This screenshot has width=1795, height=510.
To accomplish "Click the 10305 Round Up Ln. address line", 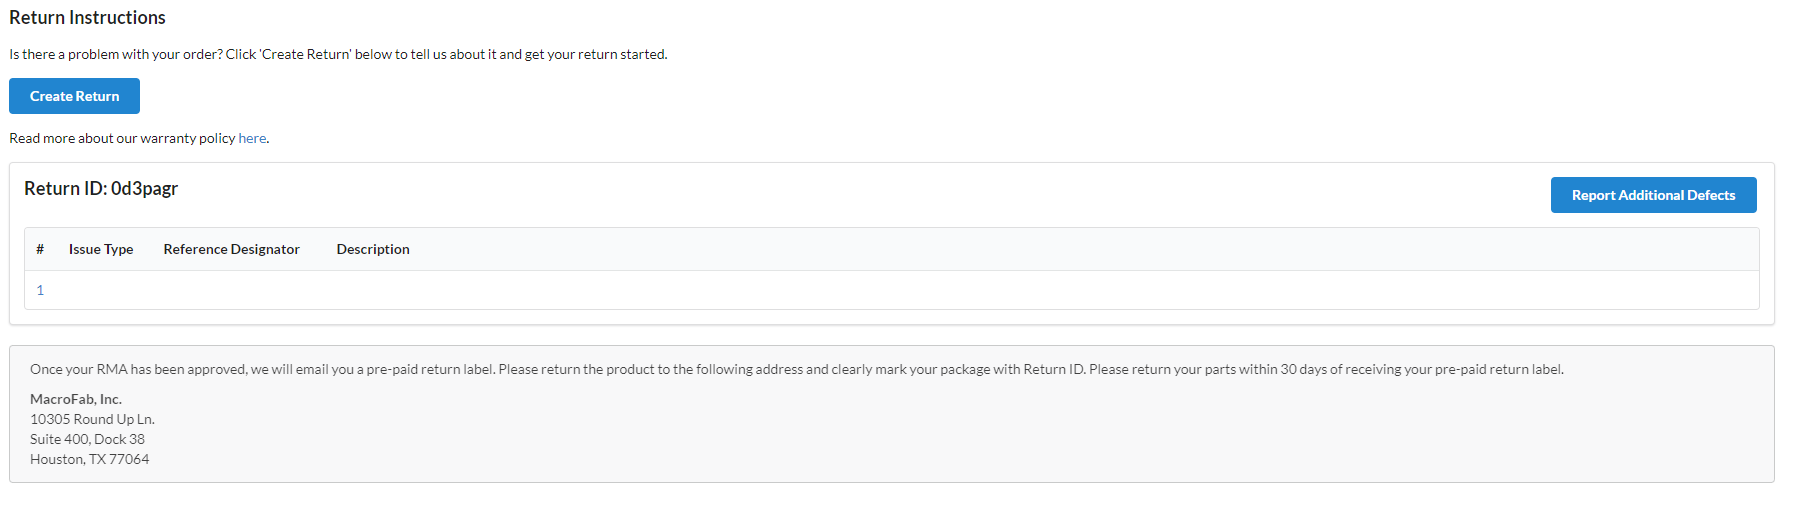I will (x=92, y=419).
